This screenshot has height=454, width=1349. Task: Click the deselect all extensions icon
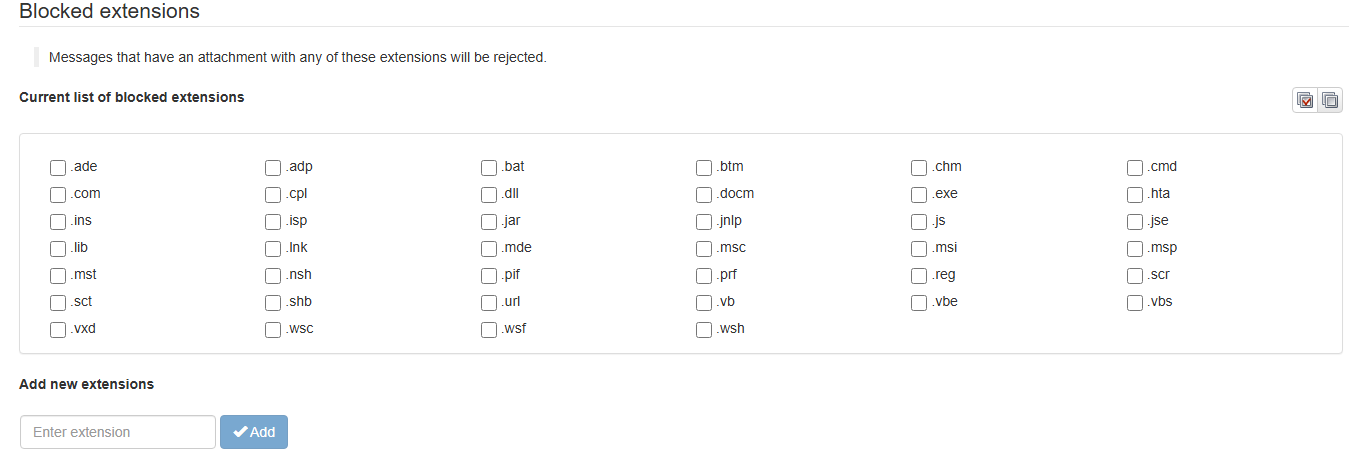tap(1330, 100)
